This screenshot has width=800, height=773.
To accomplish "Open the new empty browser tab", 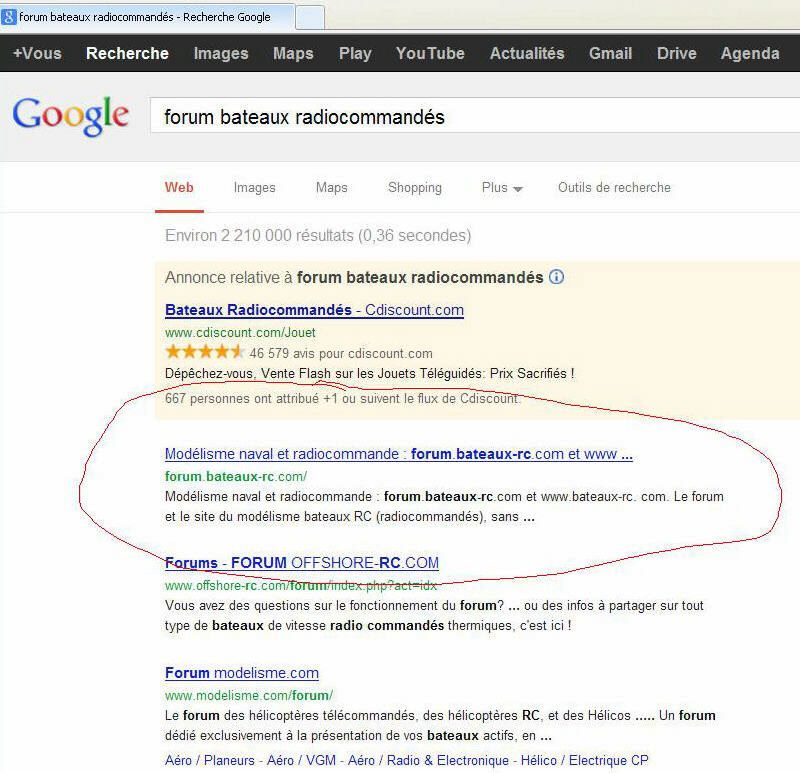I will [x=310, y=17].
